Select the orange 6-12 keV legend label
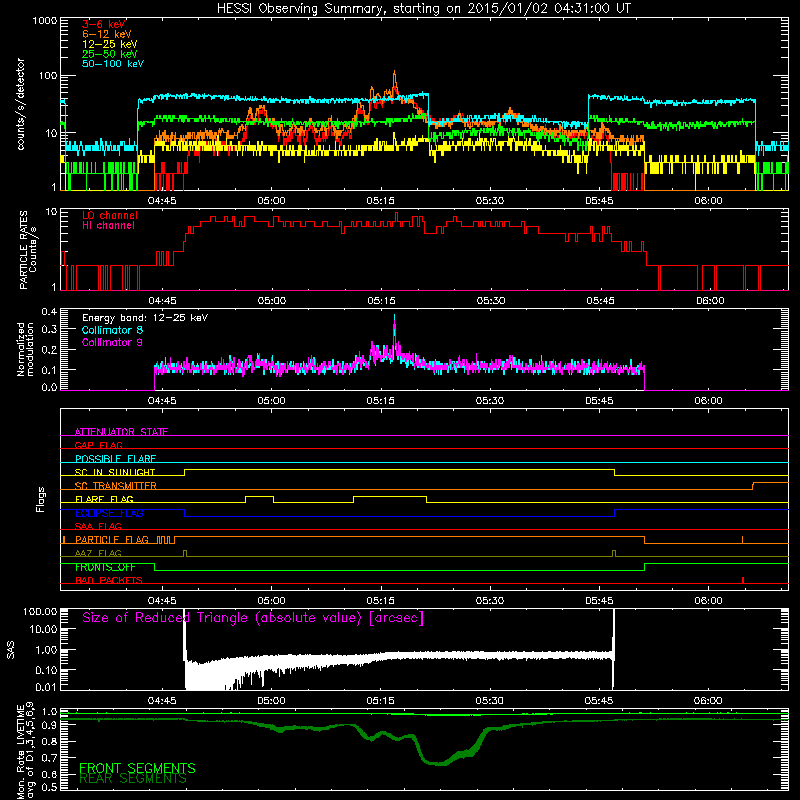800x800 pixels. click(x=107, y=34)
